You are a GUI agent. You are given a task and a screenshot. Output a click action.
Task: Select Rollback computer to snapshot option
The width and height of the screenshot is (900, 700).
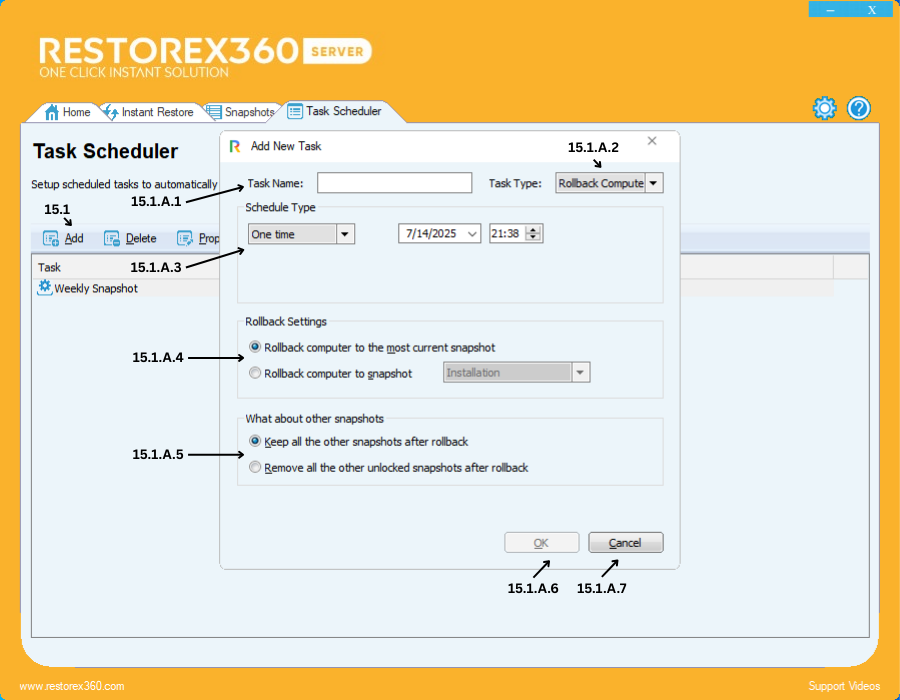tap(255, 373)
